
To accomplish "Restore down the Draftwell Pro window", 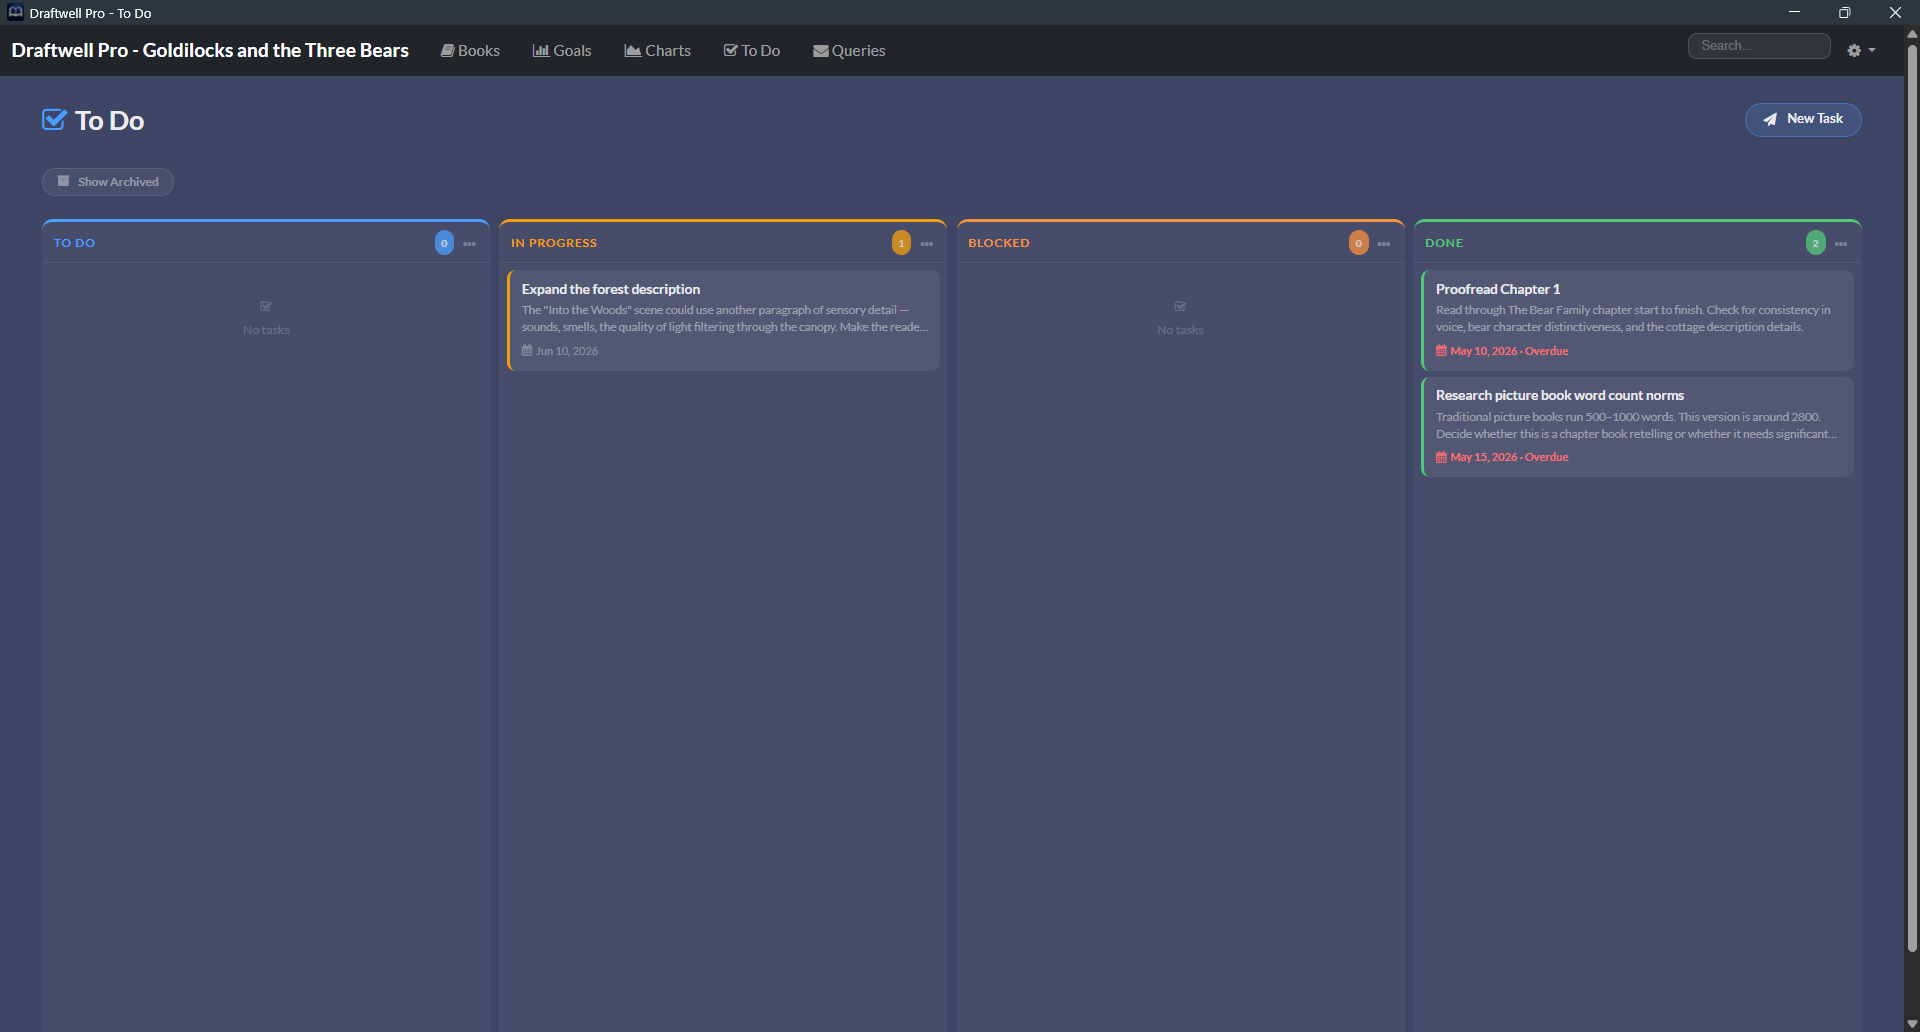I will pos(1844,12).
